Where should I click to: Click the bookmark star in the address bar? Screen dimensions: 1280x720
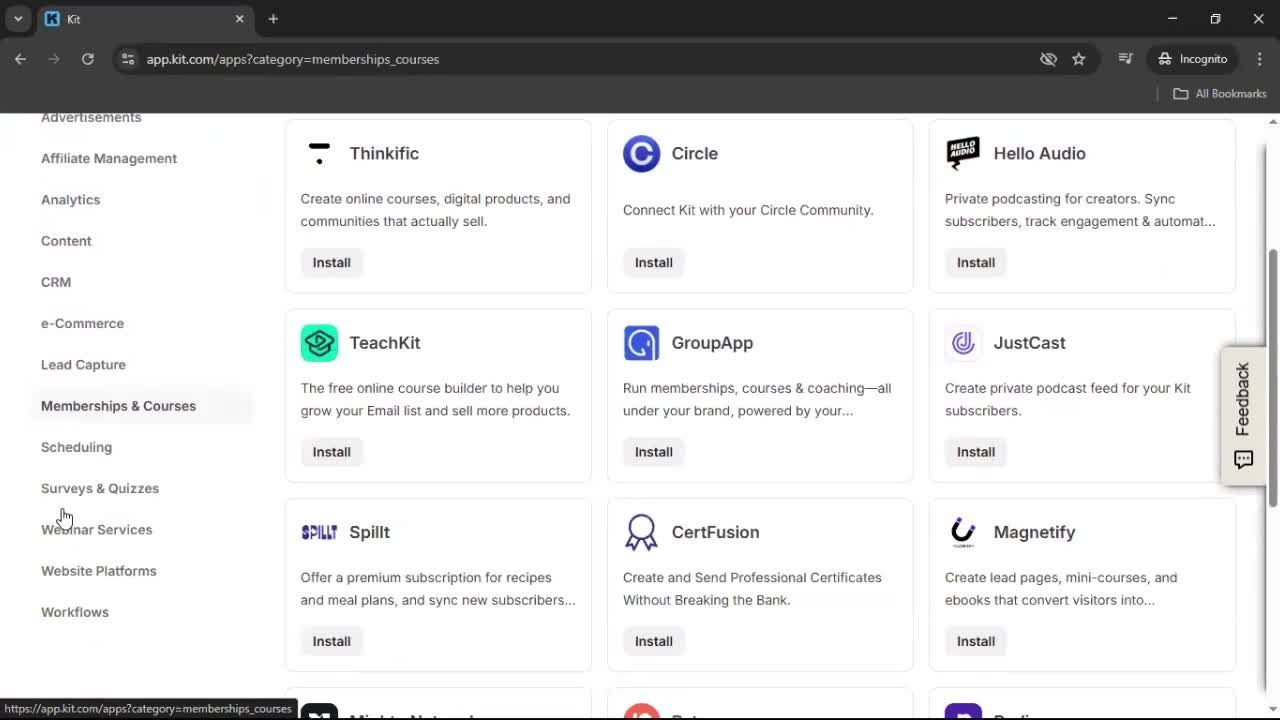[x=1079, y=59]
